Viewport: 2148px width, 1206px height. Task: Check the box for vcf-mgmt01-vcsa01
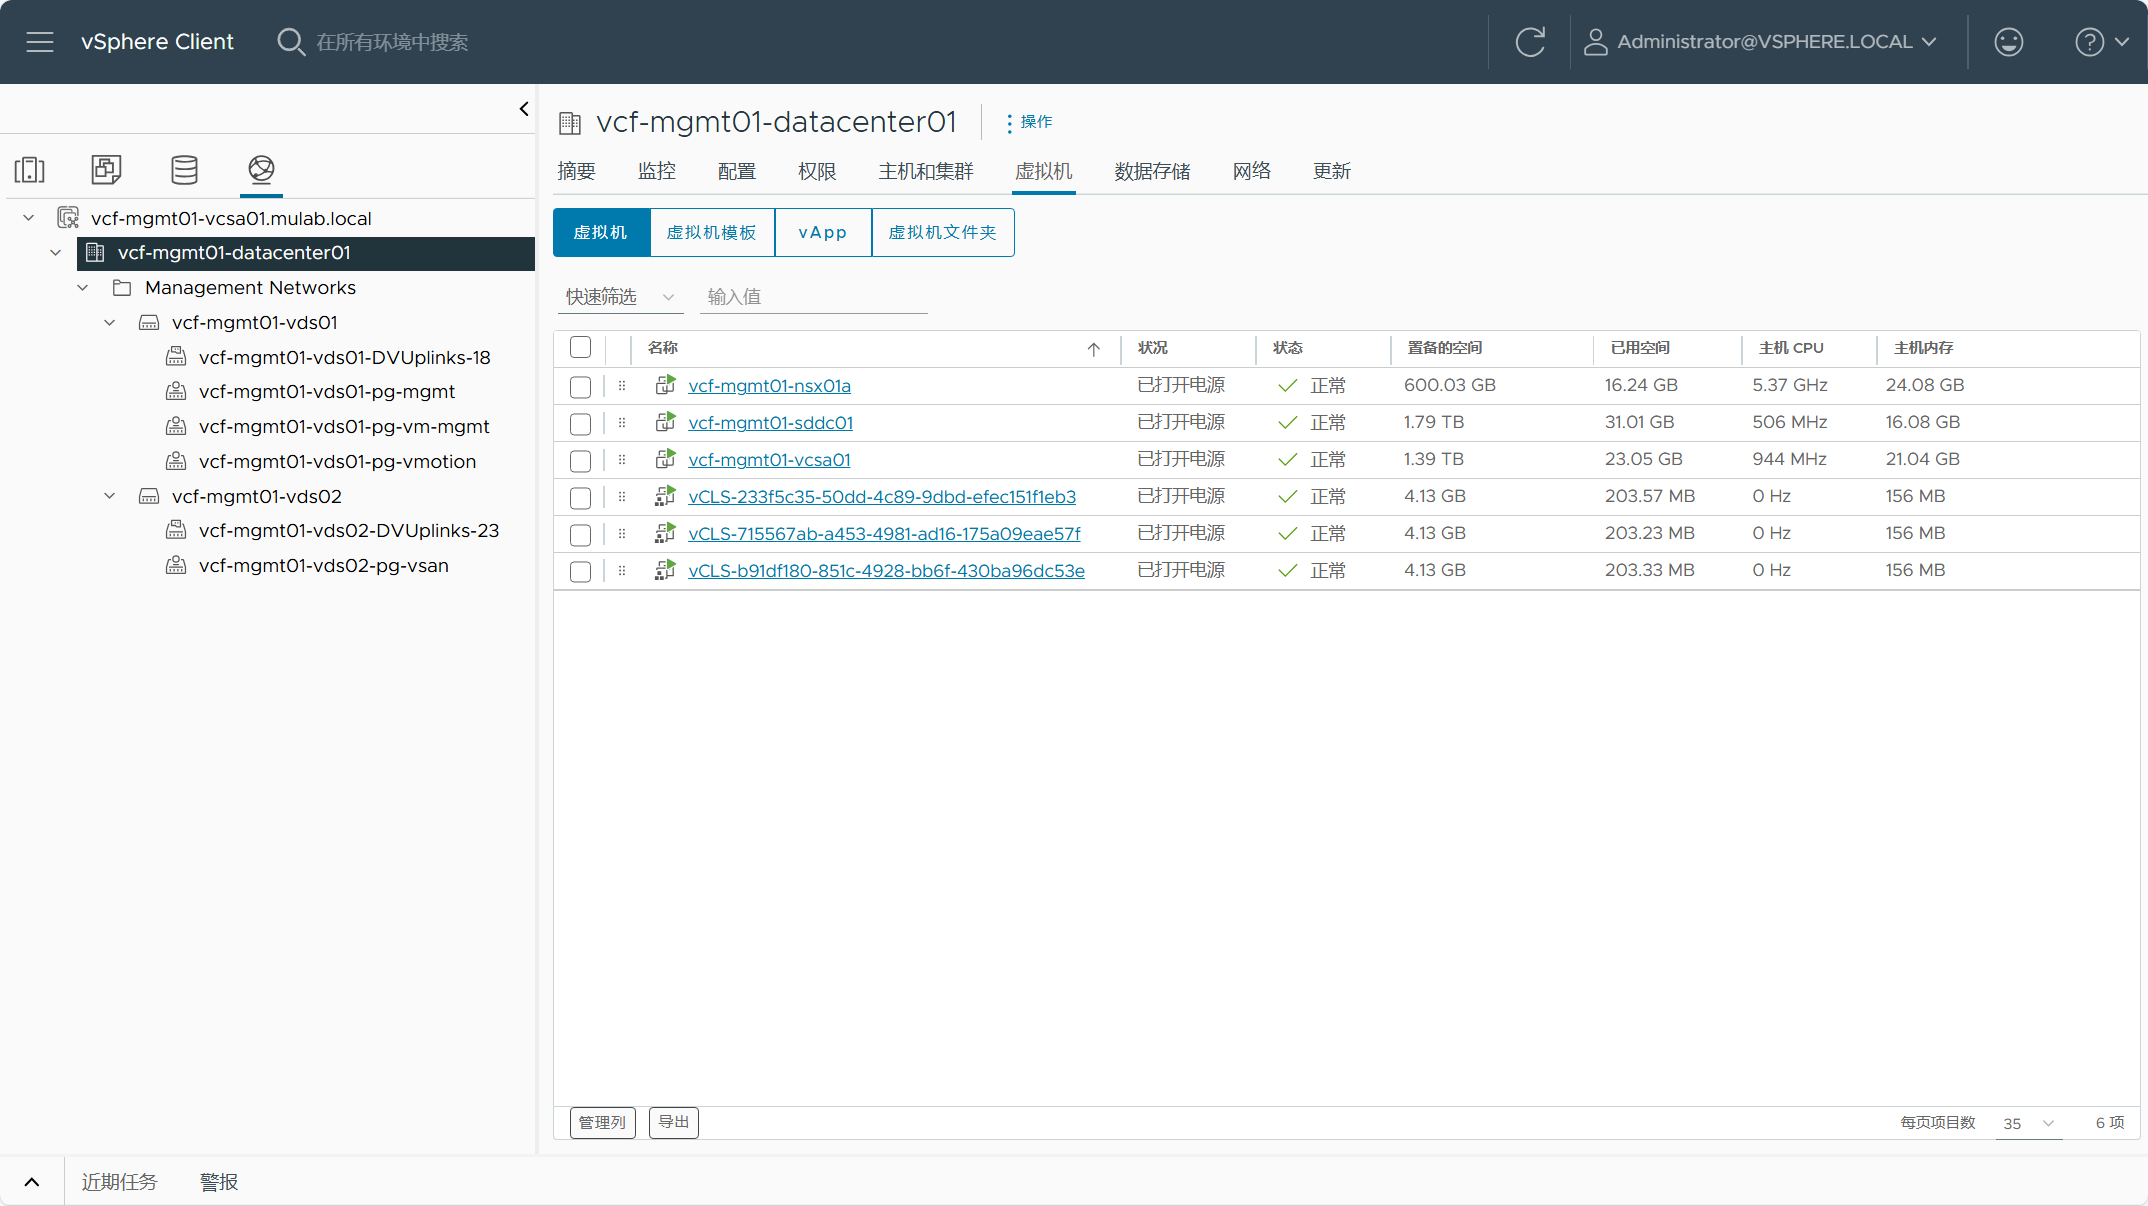(x=580, y=461)
